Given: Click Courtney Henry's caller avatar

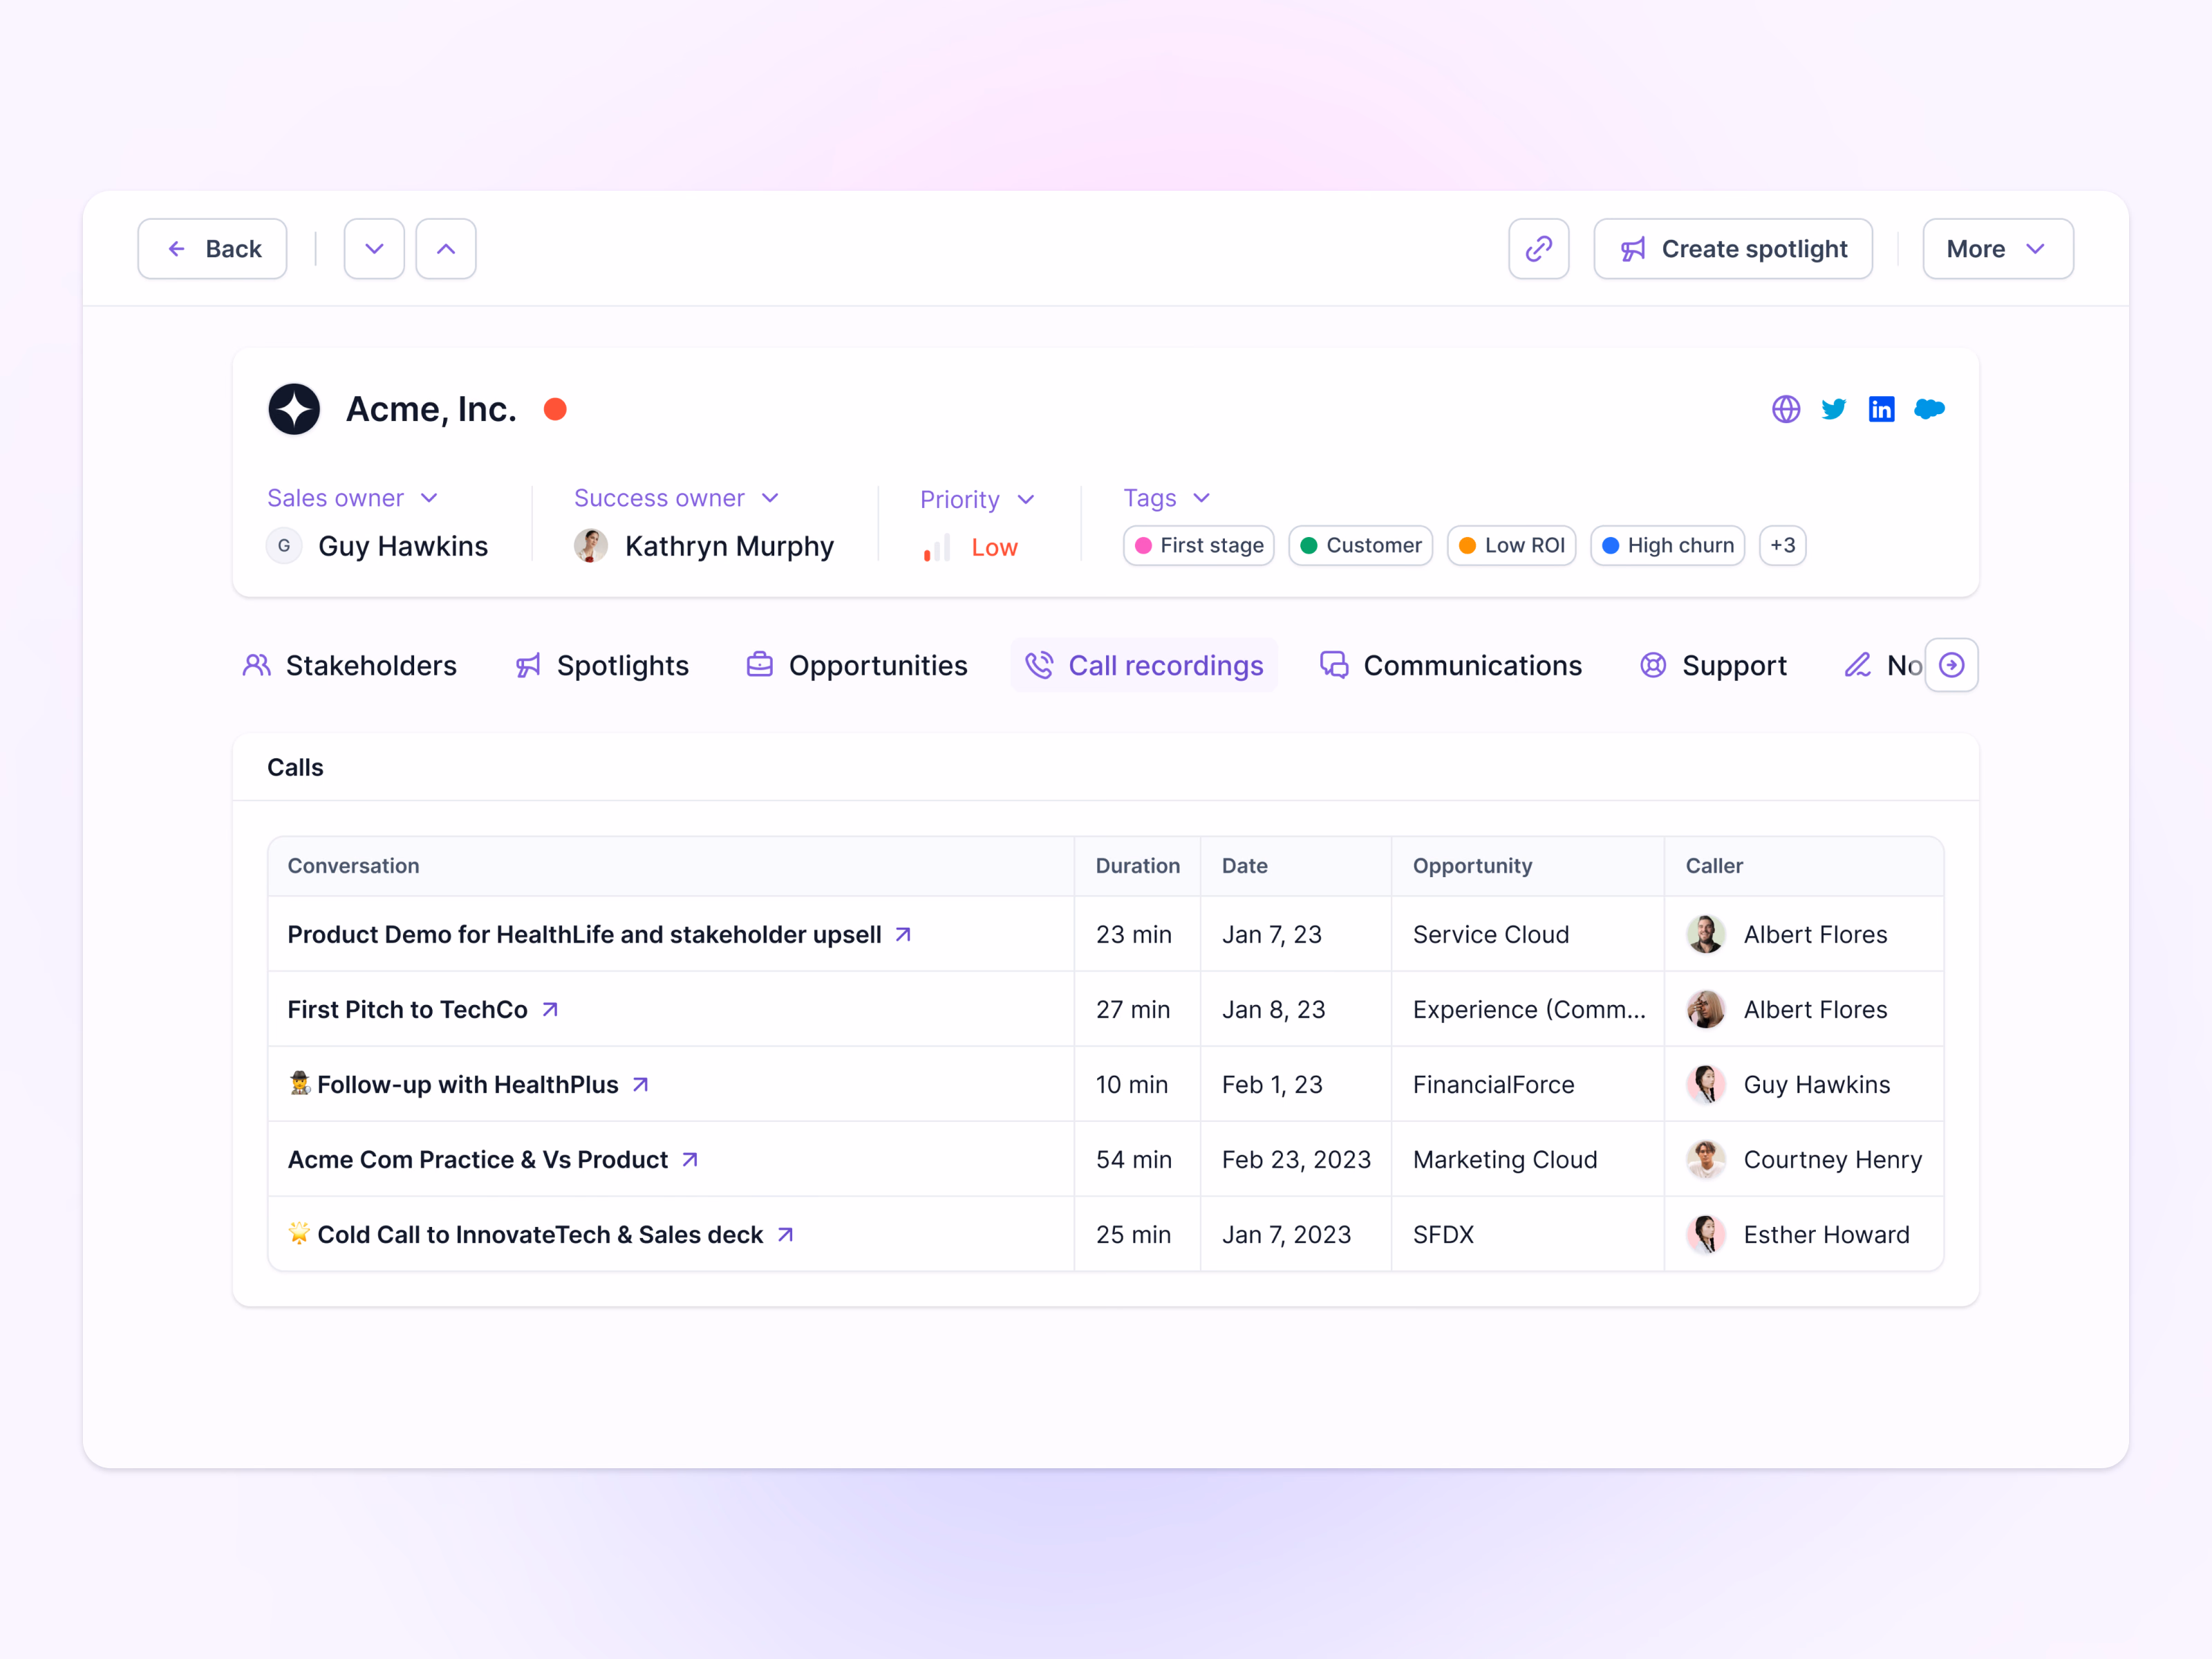Looking at the screenshot, I should pyautogui.click(x=1705, y=1159).
